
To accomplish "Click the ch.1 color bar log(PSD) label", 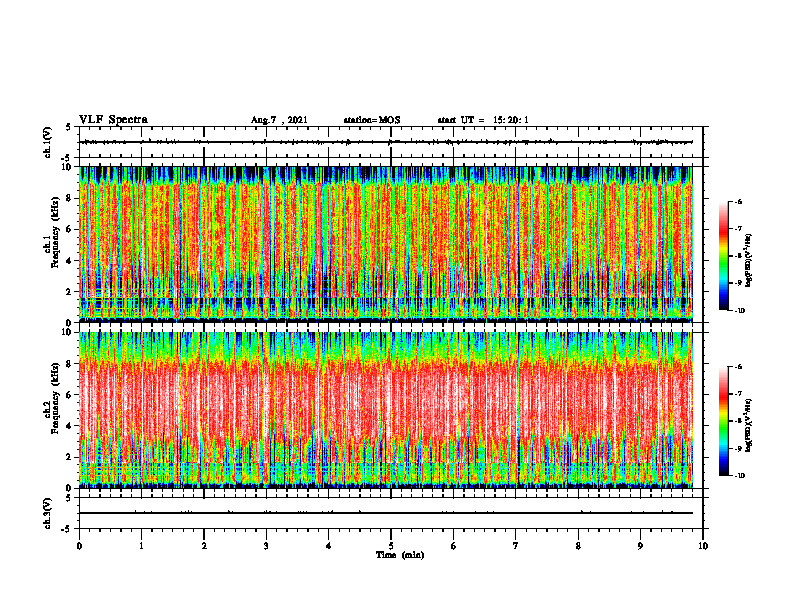I will tap(749, 261).
